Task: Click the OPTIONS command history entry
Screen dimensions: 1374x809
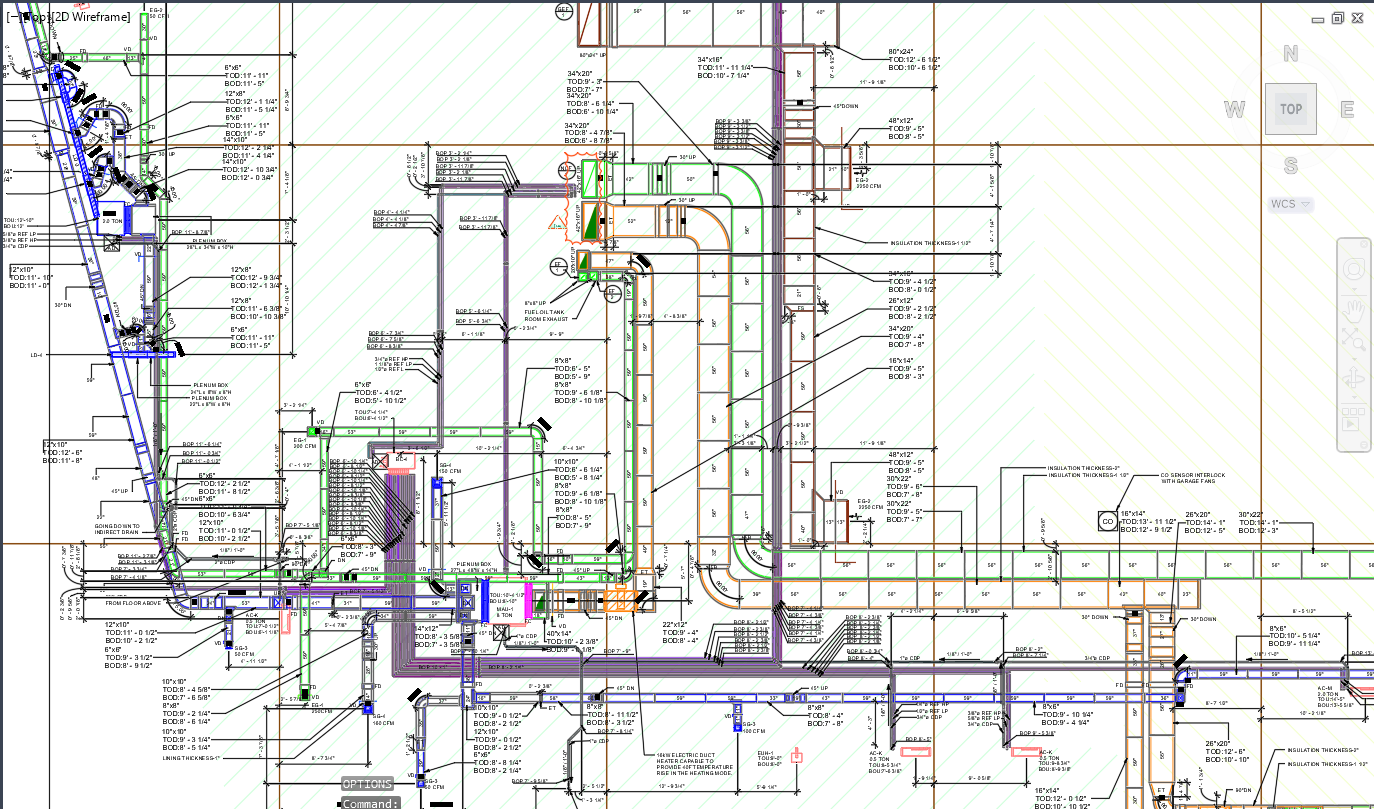Action: 367,784
